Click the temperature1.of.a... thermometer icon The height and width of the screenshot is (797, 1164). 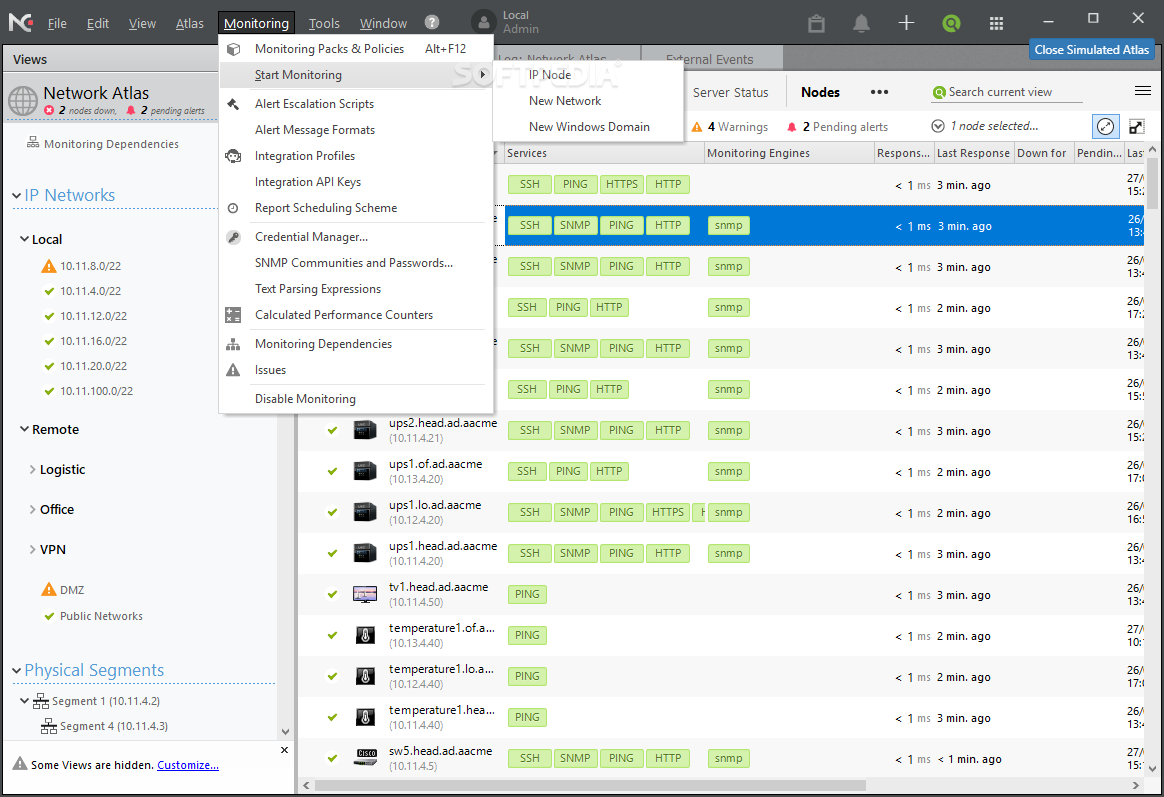coord(364,635)
